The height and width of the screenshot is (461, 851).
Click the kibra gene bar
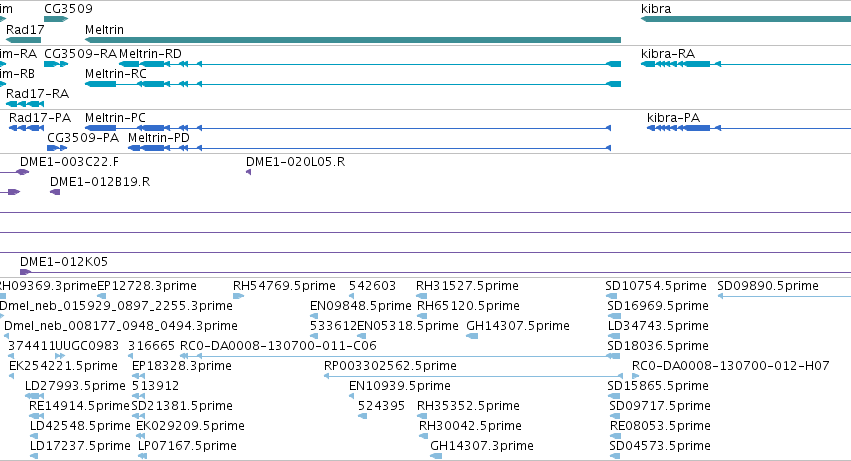pos(746,19)
